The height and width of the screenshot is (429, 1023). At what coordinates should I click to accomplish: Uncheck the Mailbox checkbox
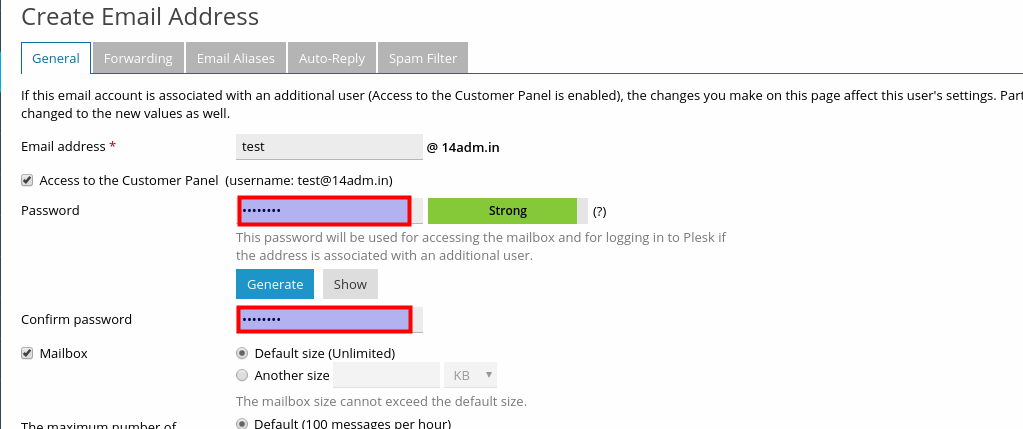point(27,353)
